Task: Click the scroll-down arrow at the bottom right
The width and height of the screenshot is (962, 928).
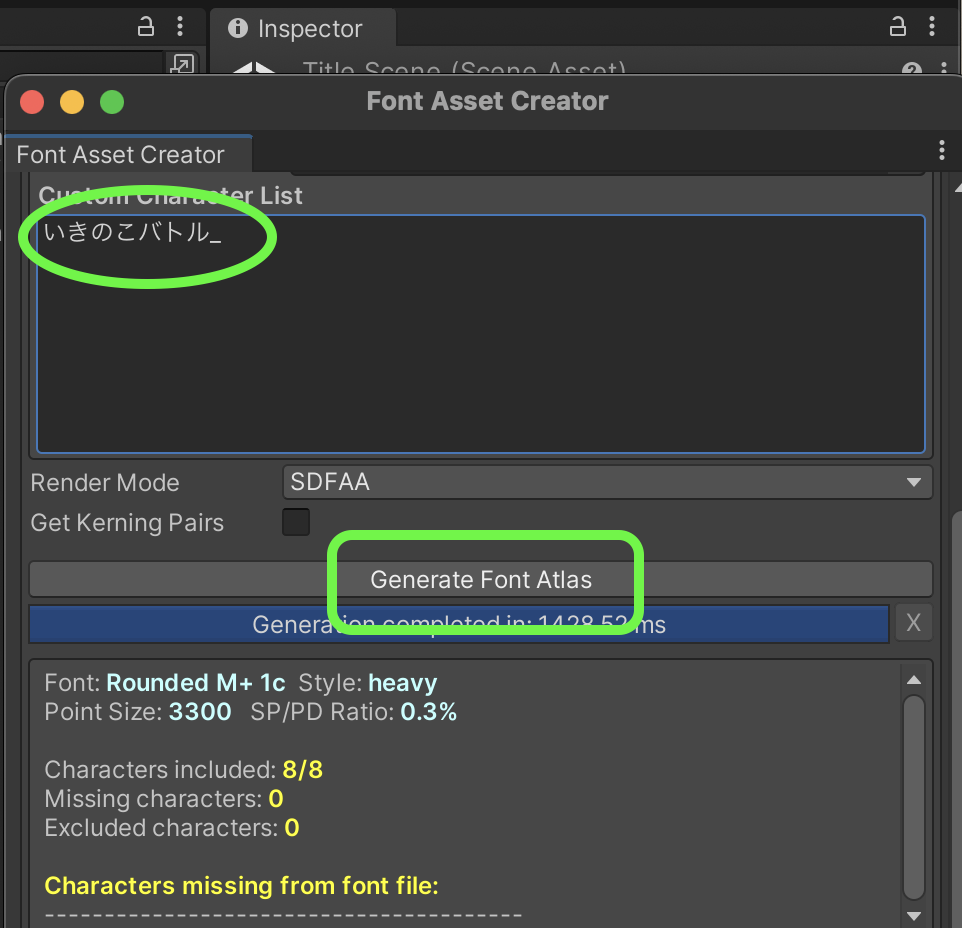Action: 913,914
